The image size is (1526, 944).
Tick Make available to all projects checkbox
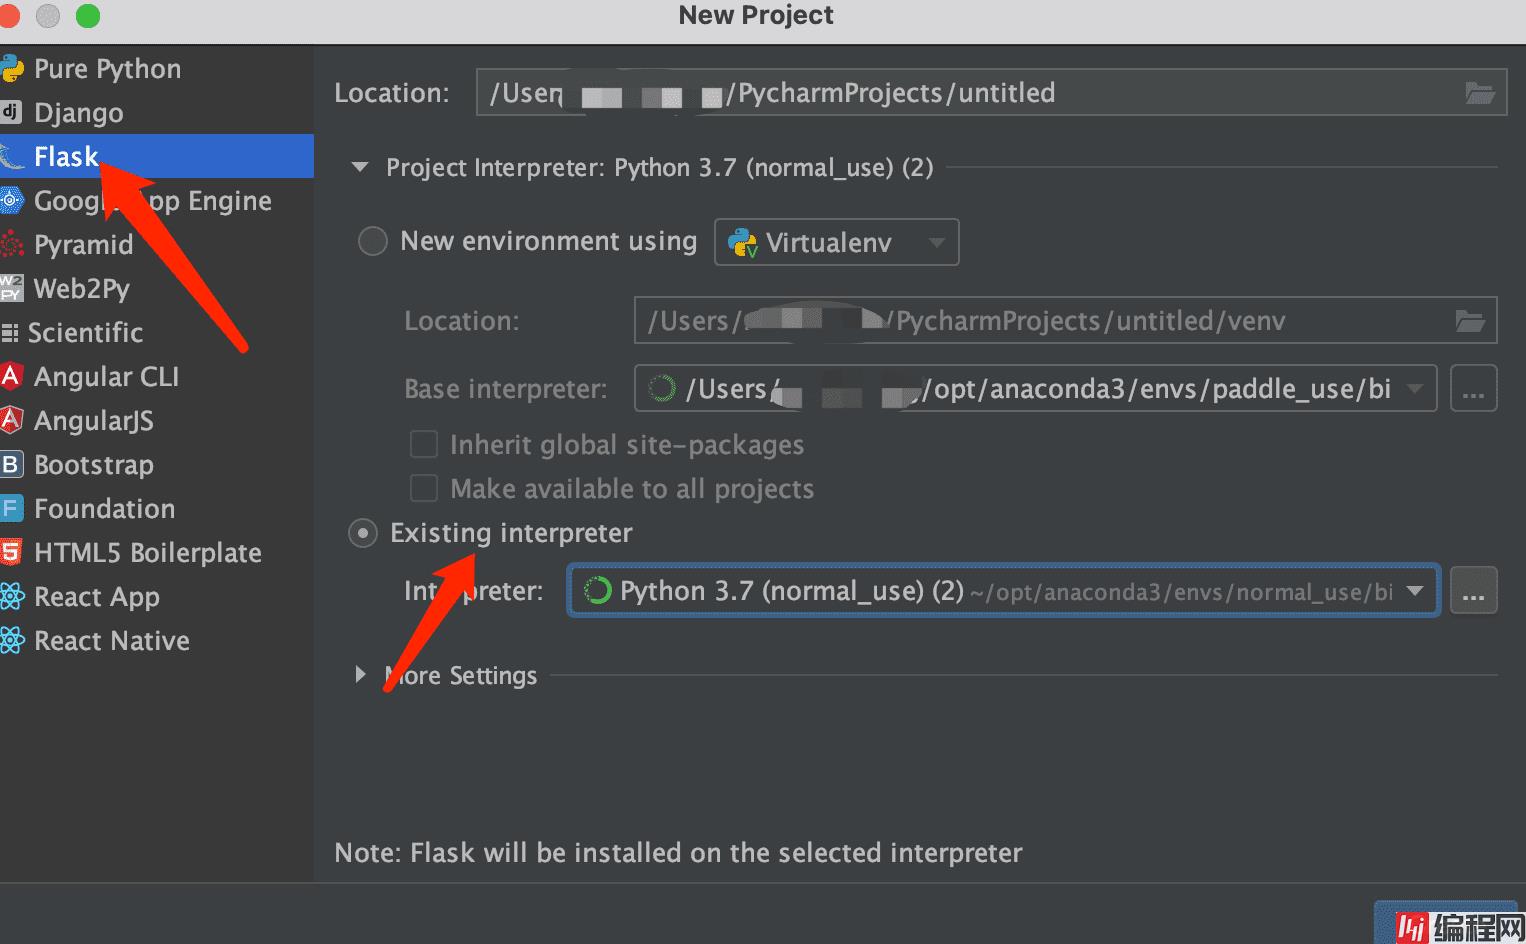[x=424, y=488]
